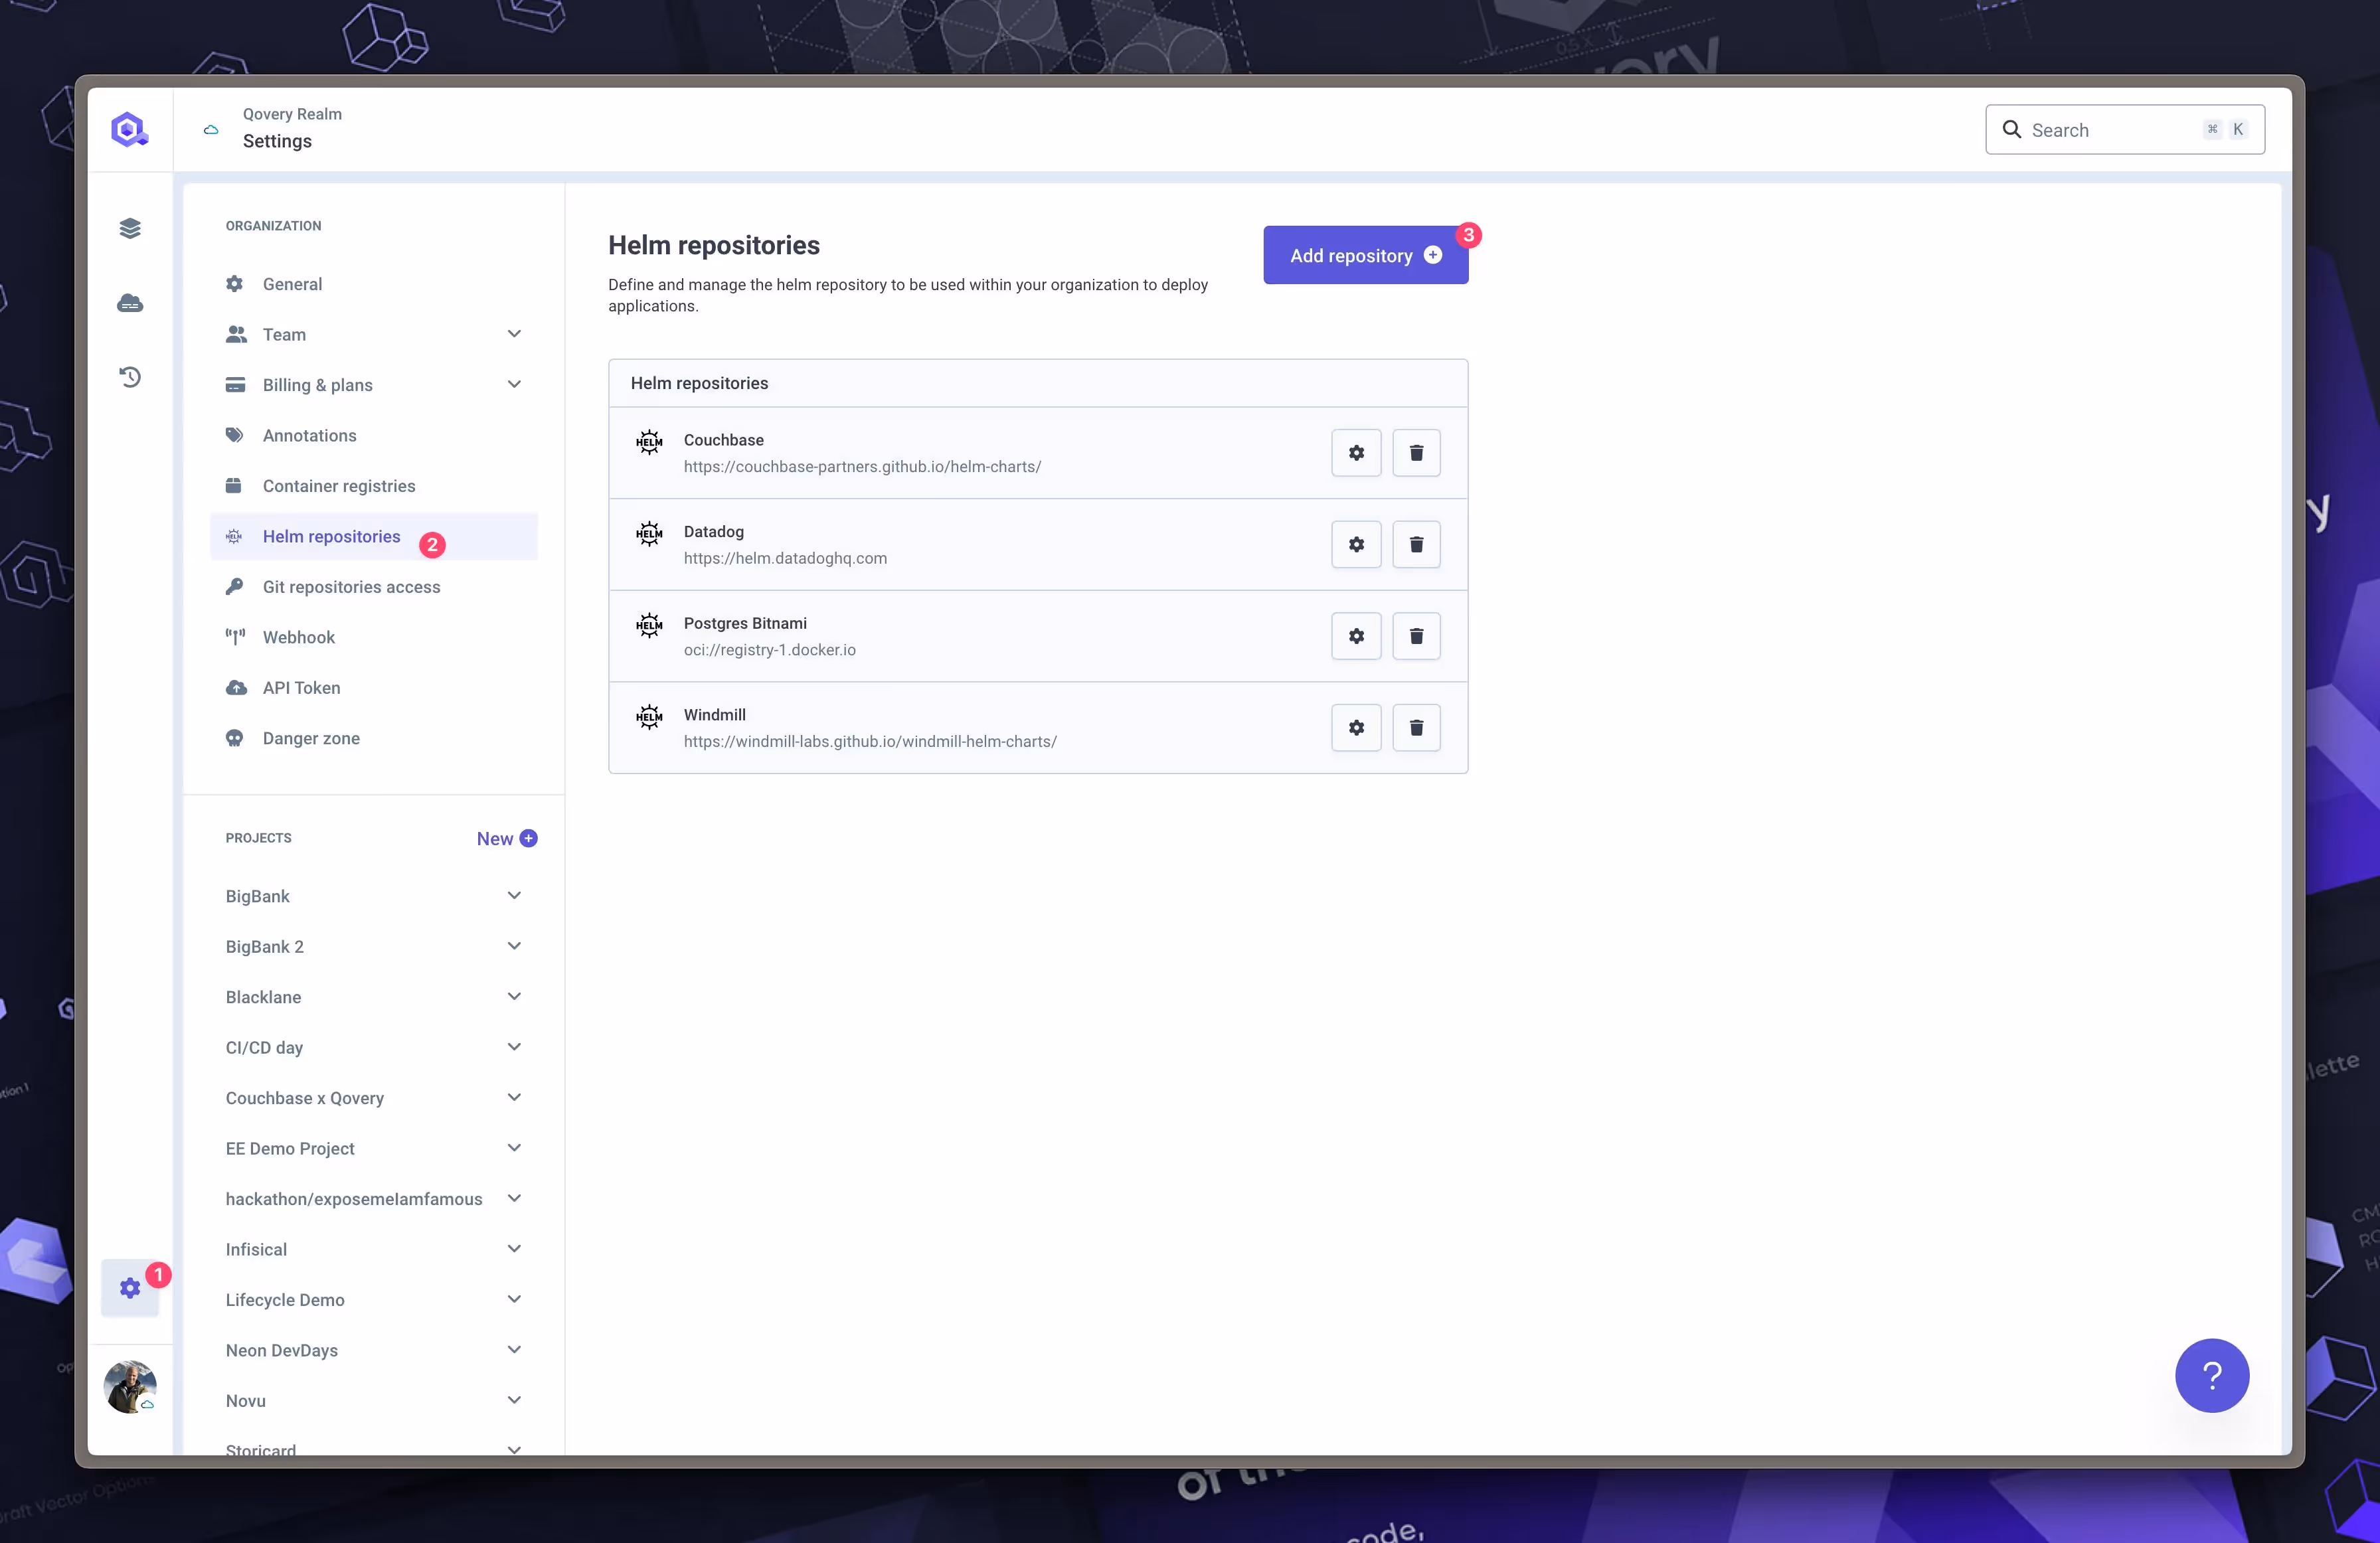Click the windmill-helm-charts URL text
Image resolution: width=2380 pixels, height=1543 pixels.
[x=870, y=742]
